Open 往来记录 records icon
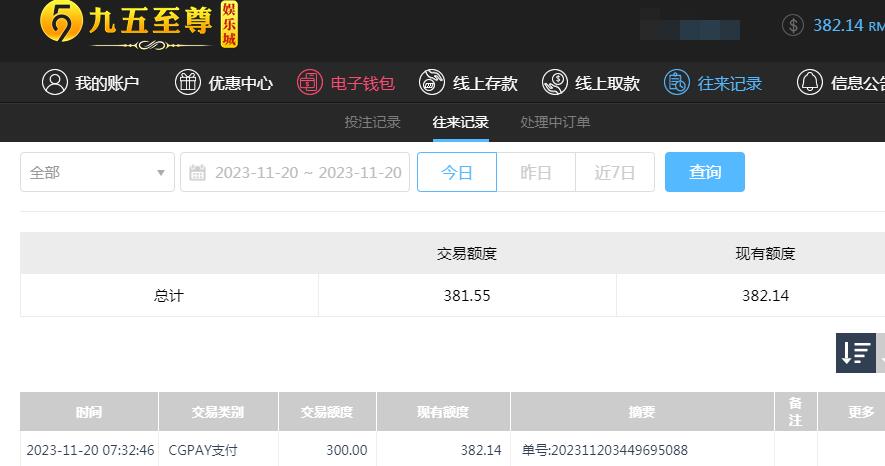Image resolution: width=885 pixels, height=466 pixels. 677,82
